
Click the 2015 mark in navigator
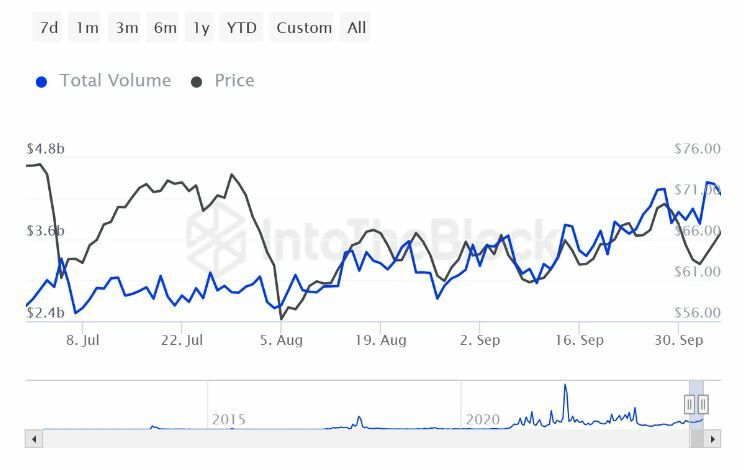[x=229, y=419]
